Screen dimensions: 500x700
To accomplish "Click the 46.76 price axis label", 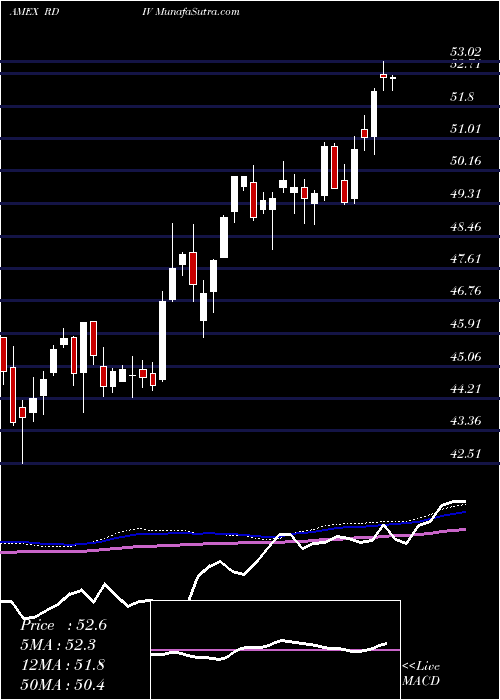I will pos(468,291).
